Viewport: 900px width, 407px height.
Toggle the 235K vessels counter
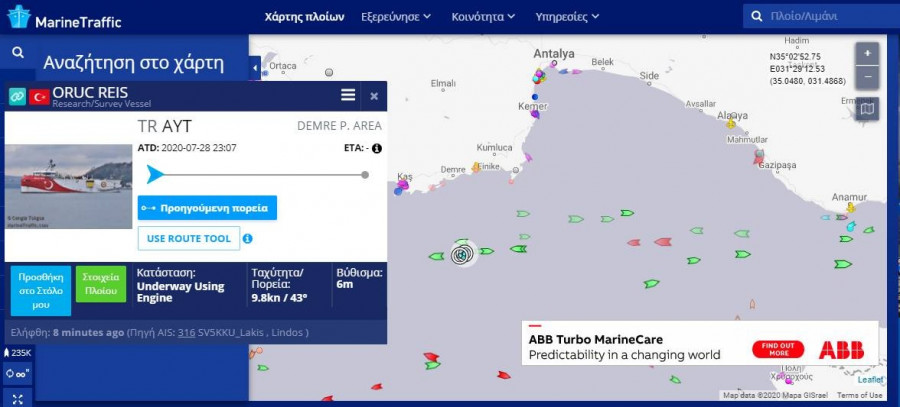[x=17, y=352]
